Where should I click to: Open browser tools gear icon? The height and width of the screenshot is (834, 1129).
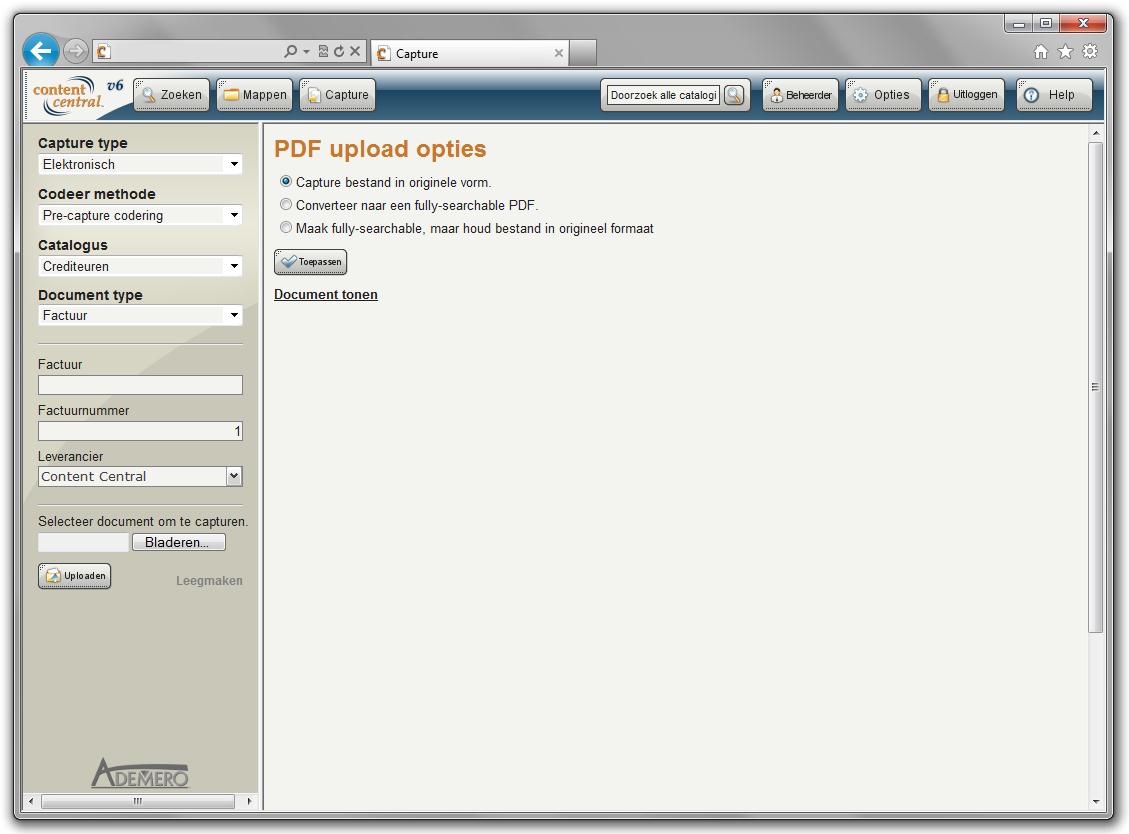[x=1090, y=52]
